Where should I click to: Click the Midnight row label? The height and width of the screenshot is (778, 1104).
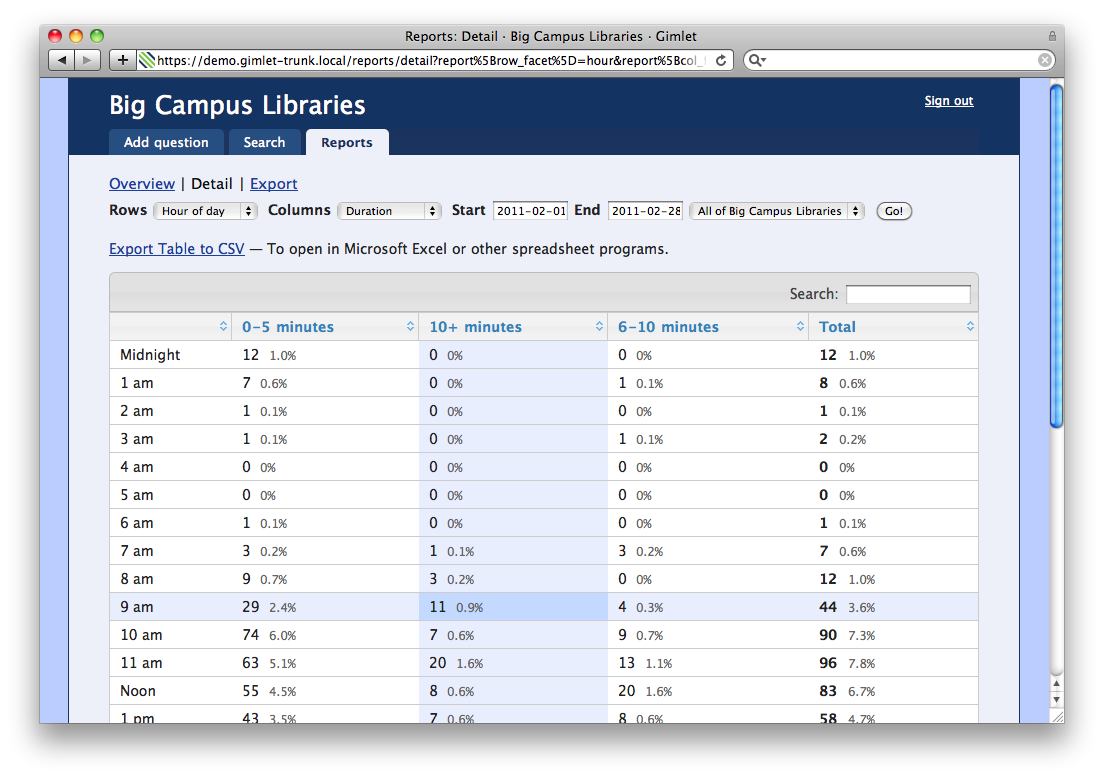pos(150,355)
